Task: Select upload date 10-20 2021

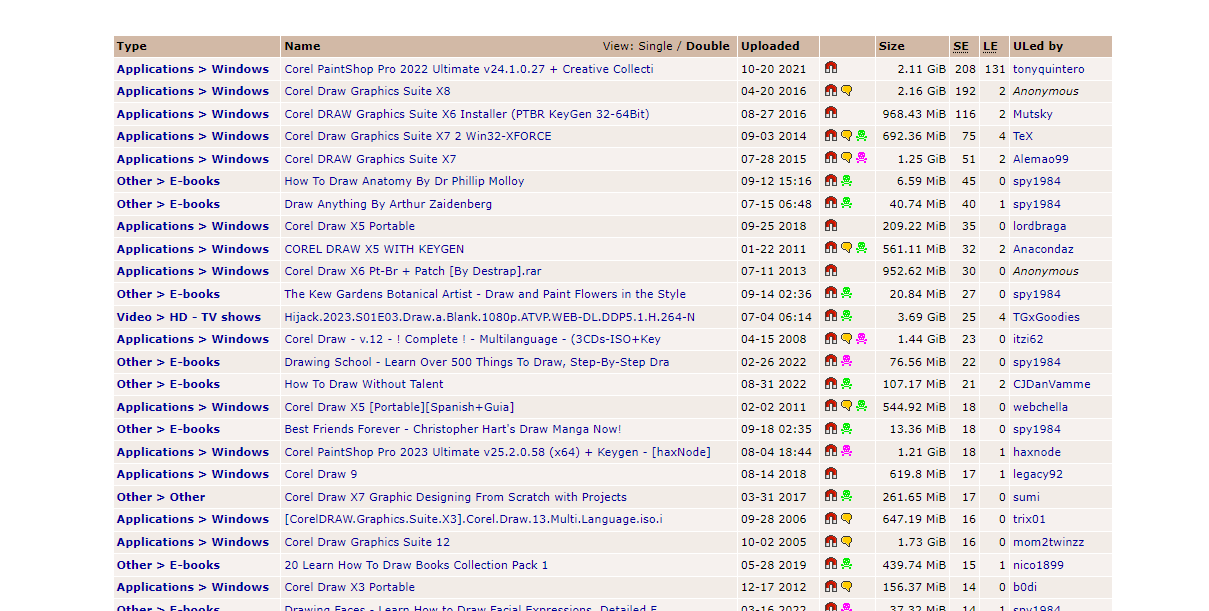Action: click(773, 69)
